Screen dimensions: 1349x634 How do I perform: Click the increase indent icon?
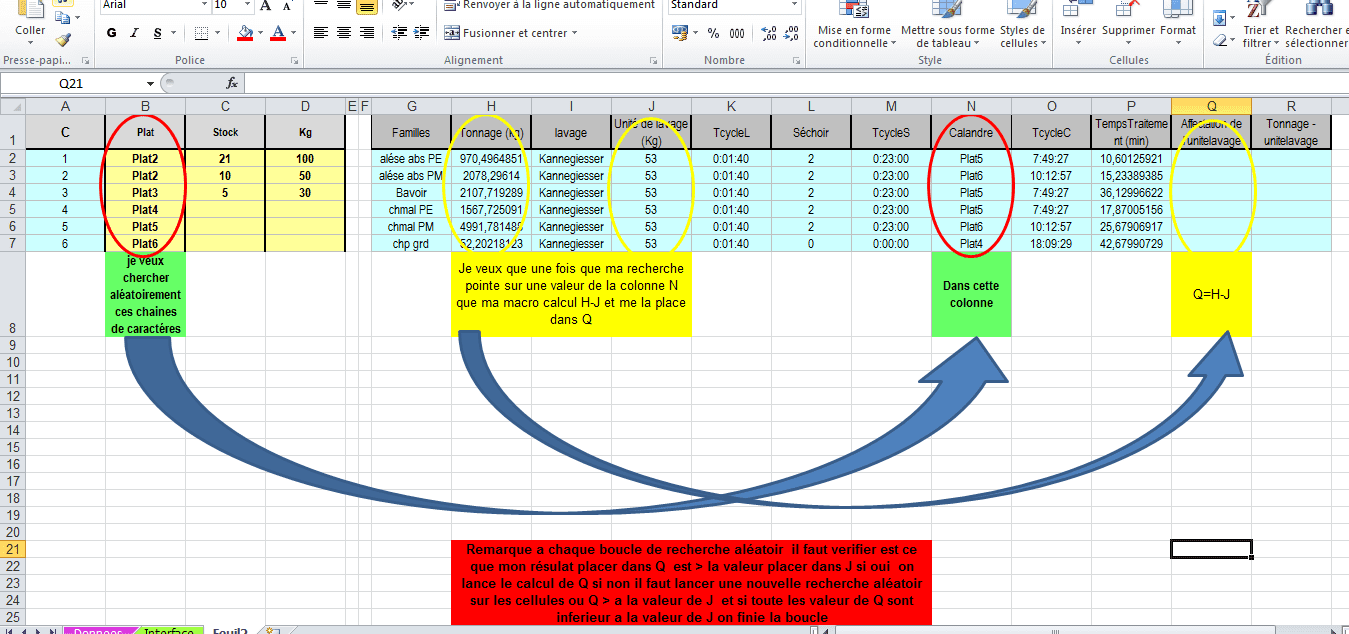[x=421, y=33]
